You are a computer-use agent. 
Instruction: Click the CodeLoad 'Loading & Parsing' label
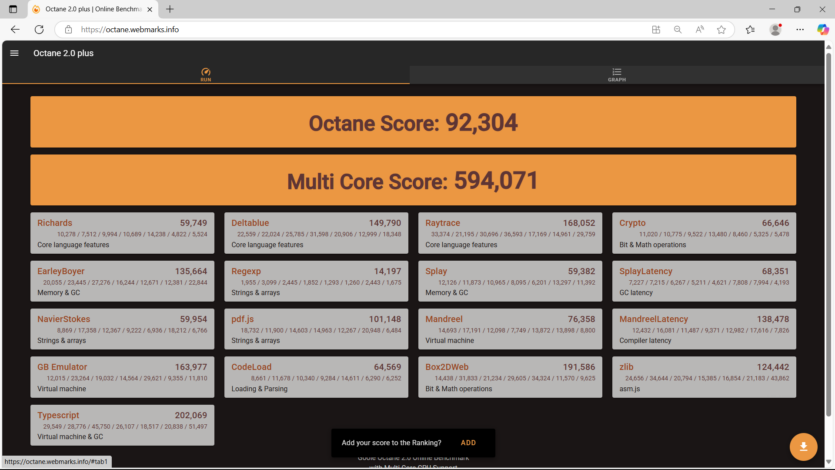259,389
